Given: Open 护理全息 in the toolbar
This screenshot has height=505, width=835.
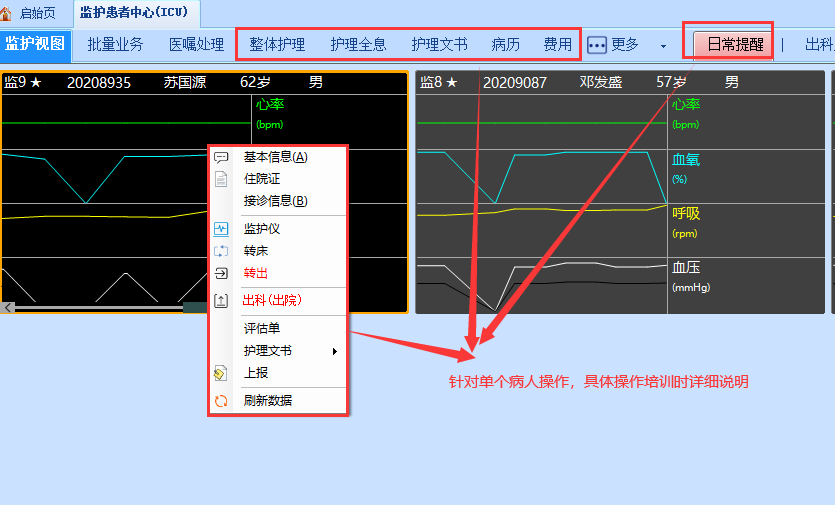Looking at the screenshot, I should [x=358, y=44].
